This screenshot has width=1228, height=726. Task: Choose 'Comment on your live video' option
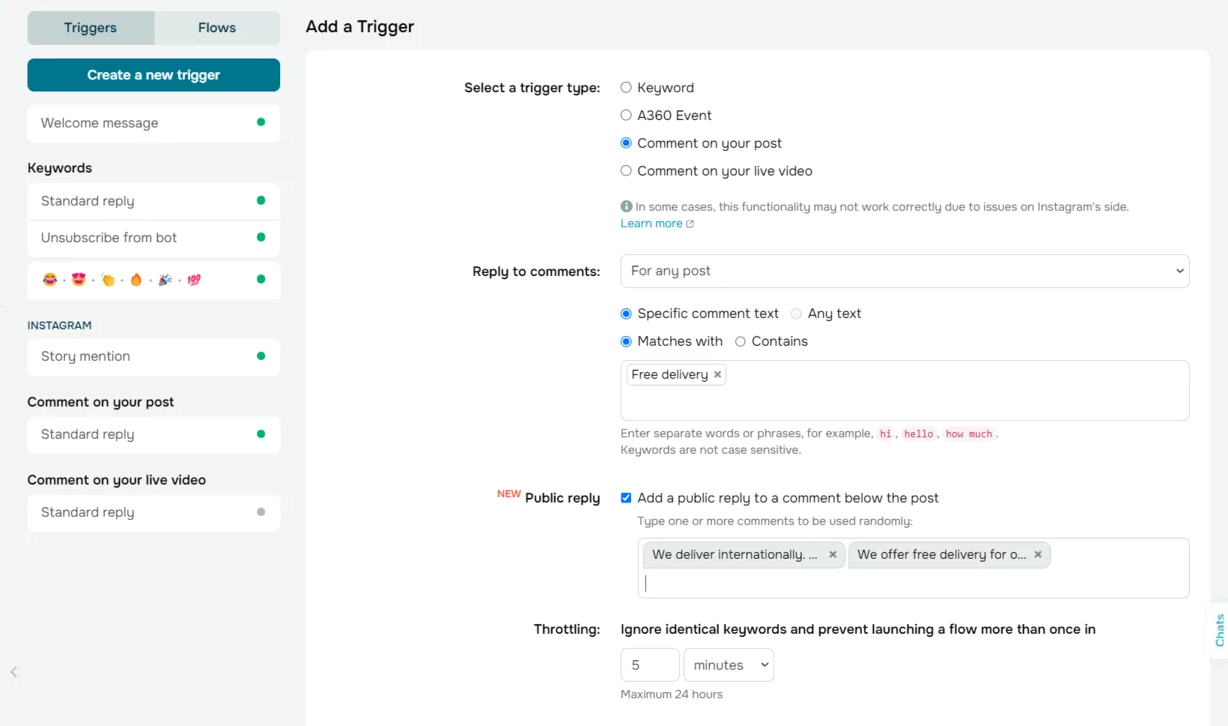click(626, 171)
